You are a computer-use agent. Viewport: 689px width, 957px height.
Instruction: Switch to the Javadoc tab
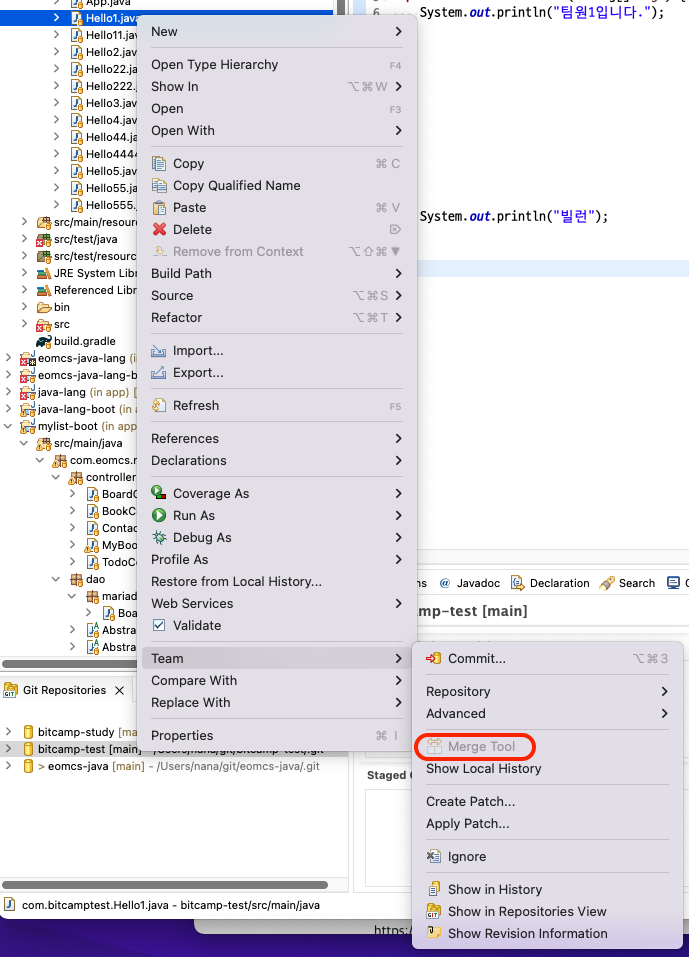point(469,583)
